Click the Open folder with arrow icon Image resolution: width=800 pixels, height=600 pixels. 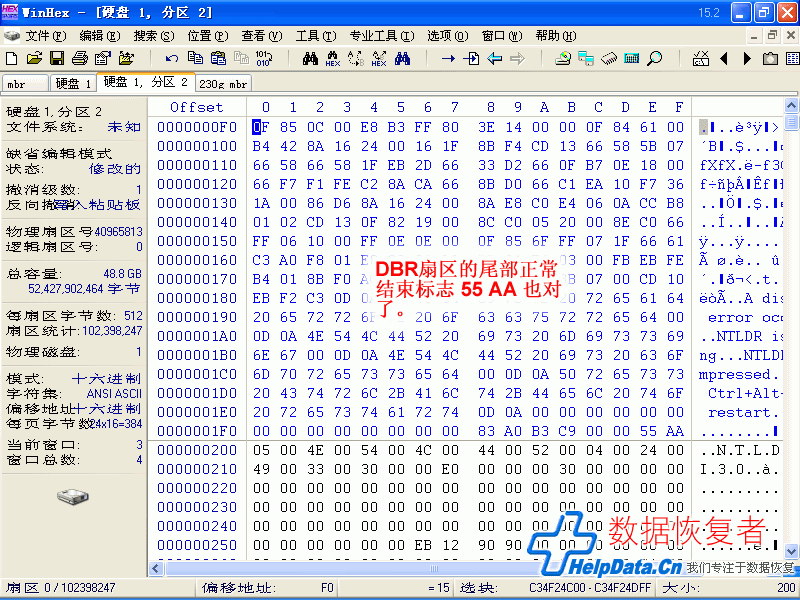point(126,58)
